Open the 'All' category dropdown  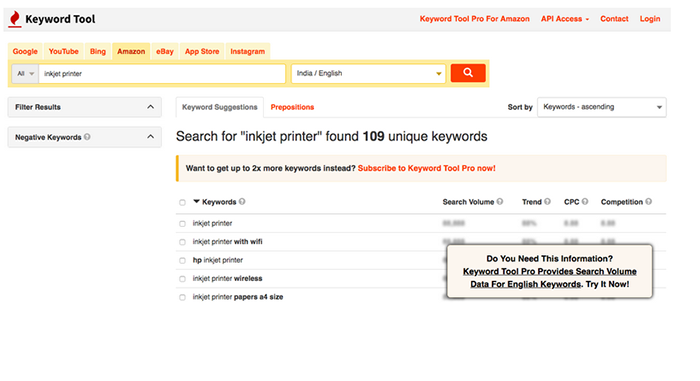click(25, 74)
